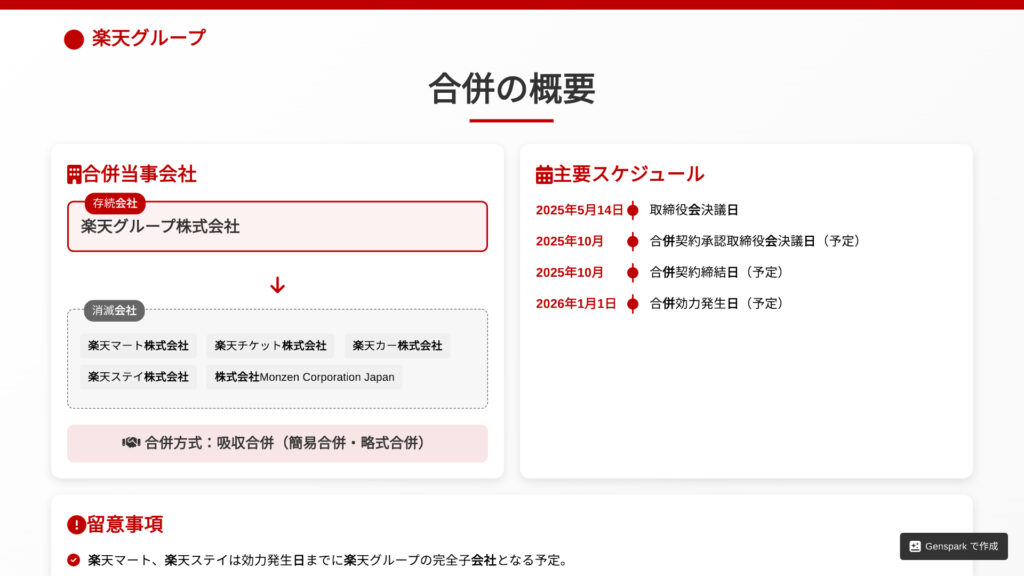Click the red down arrow between company boxes

[278, 285]
